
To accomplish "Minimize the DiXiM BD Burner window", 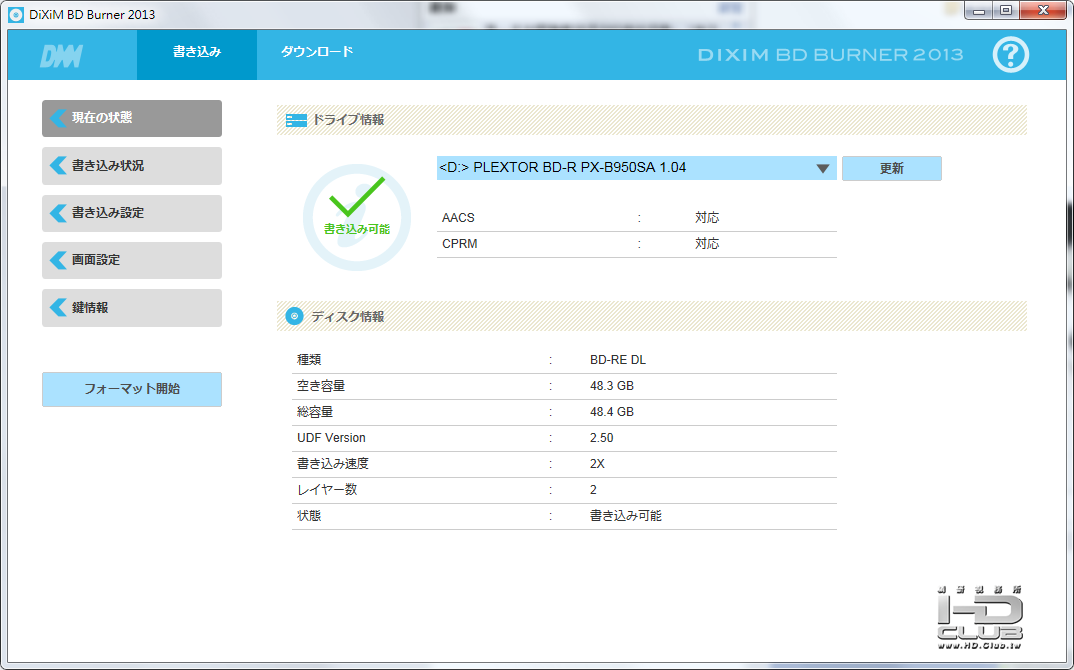I will (x=979, y=11).
